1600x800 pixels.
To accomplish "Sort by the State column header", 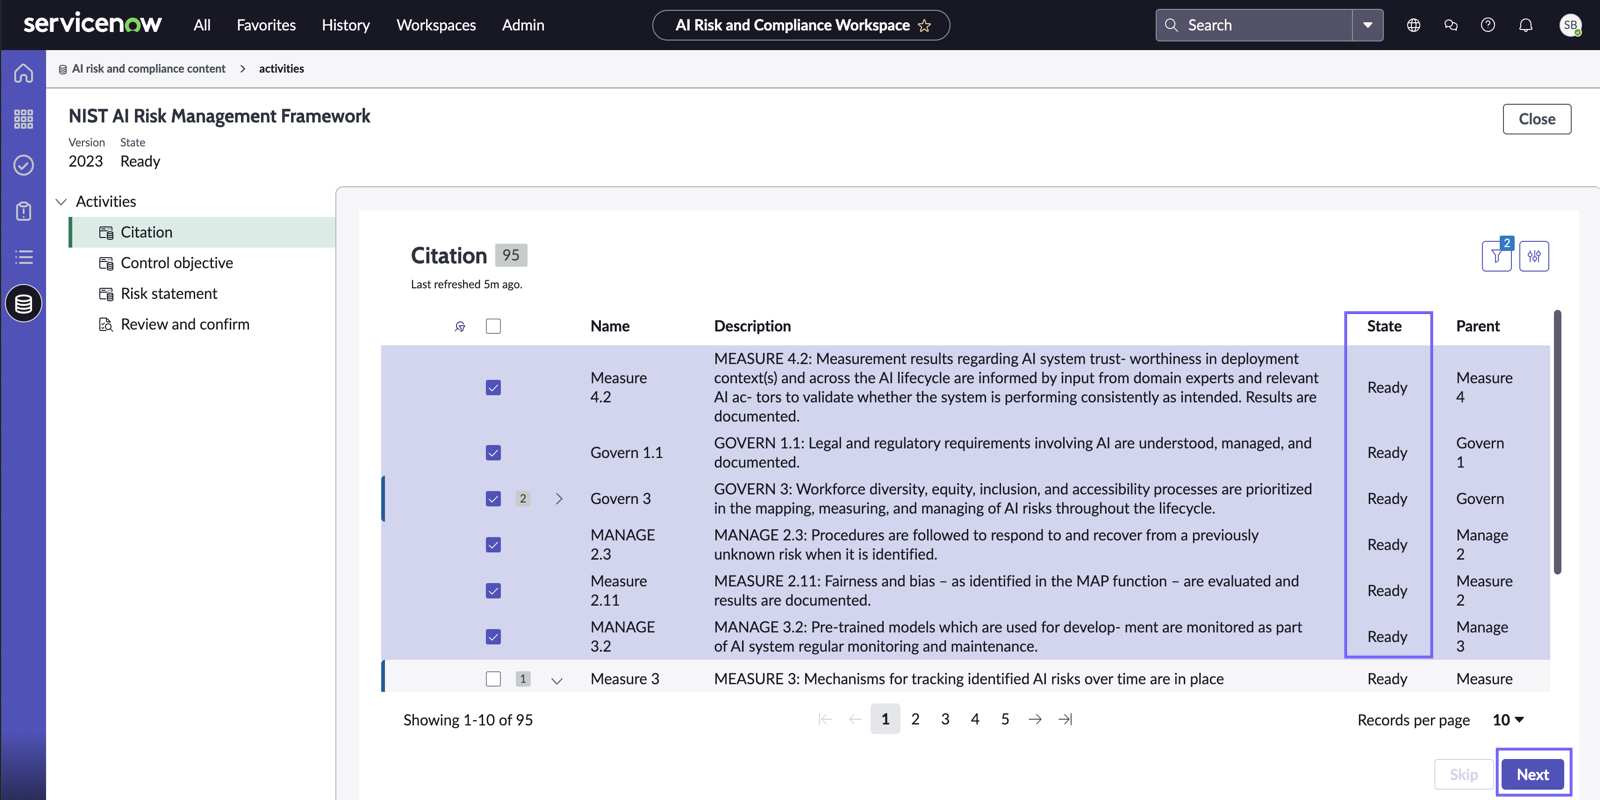I will coord(1384,326).
